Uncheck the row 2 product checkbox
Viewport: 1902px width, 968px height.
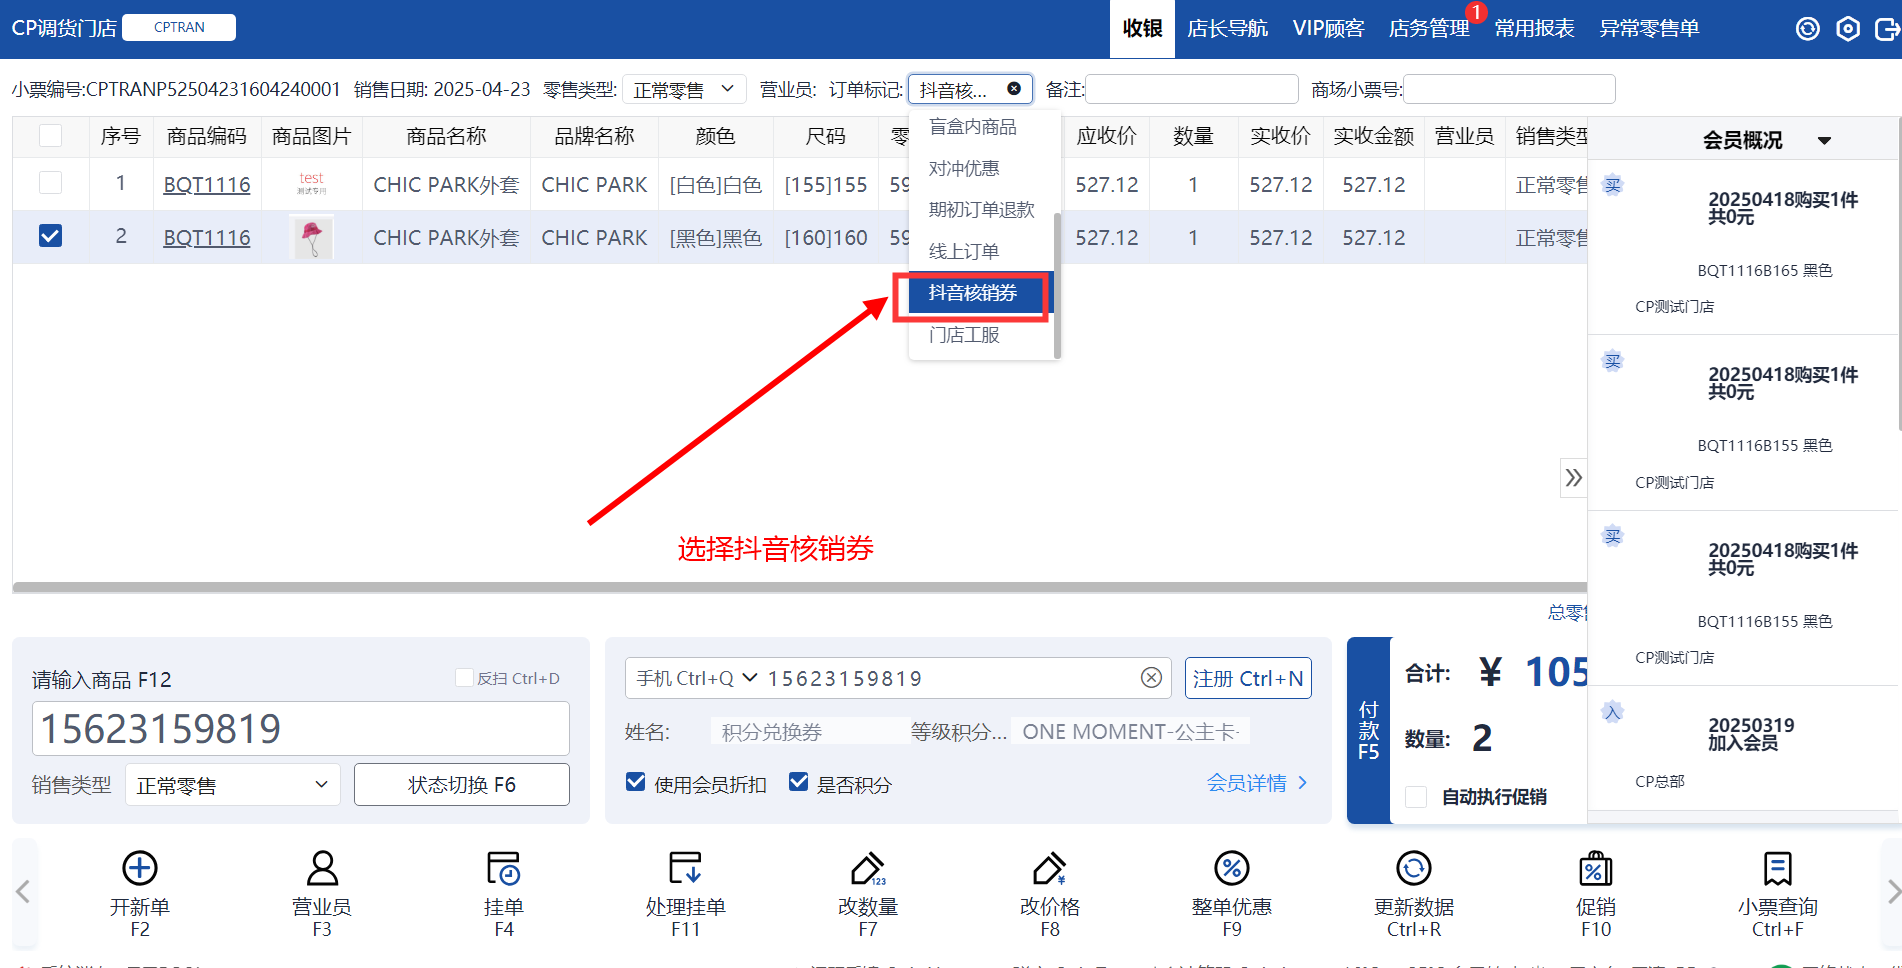pos(50,236)
